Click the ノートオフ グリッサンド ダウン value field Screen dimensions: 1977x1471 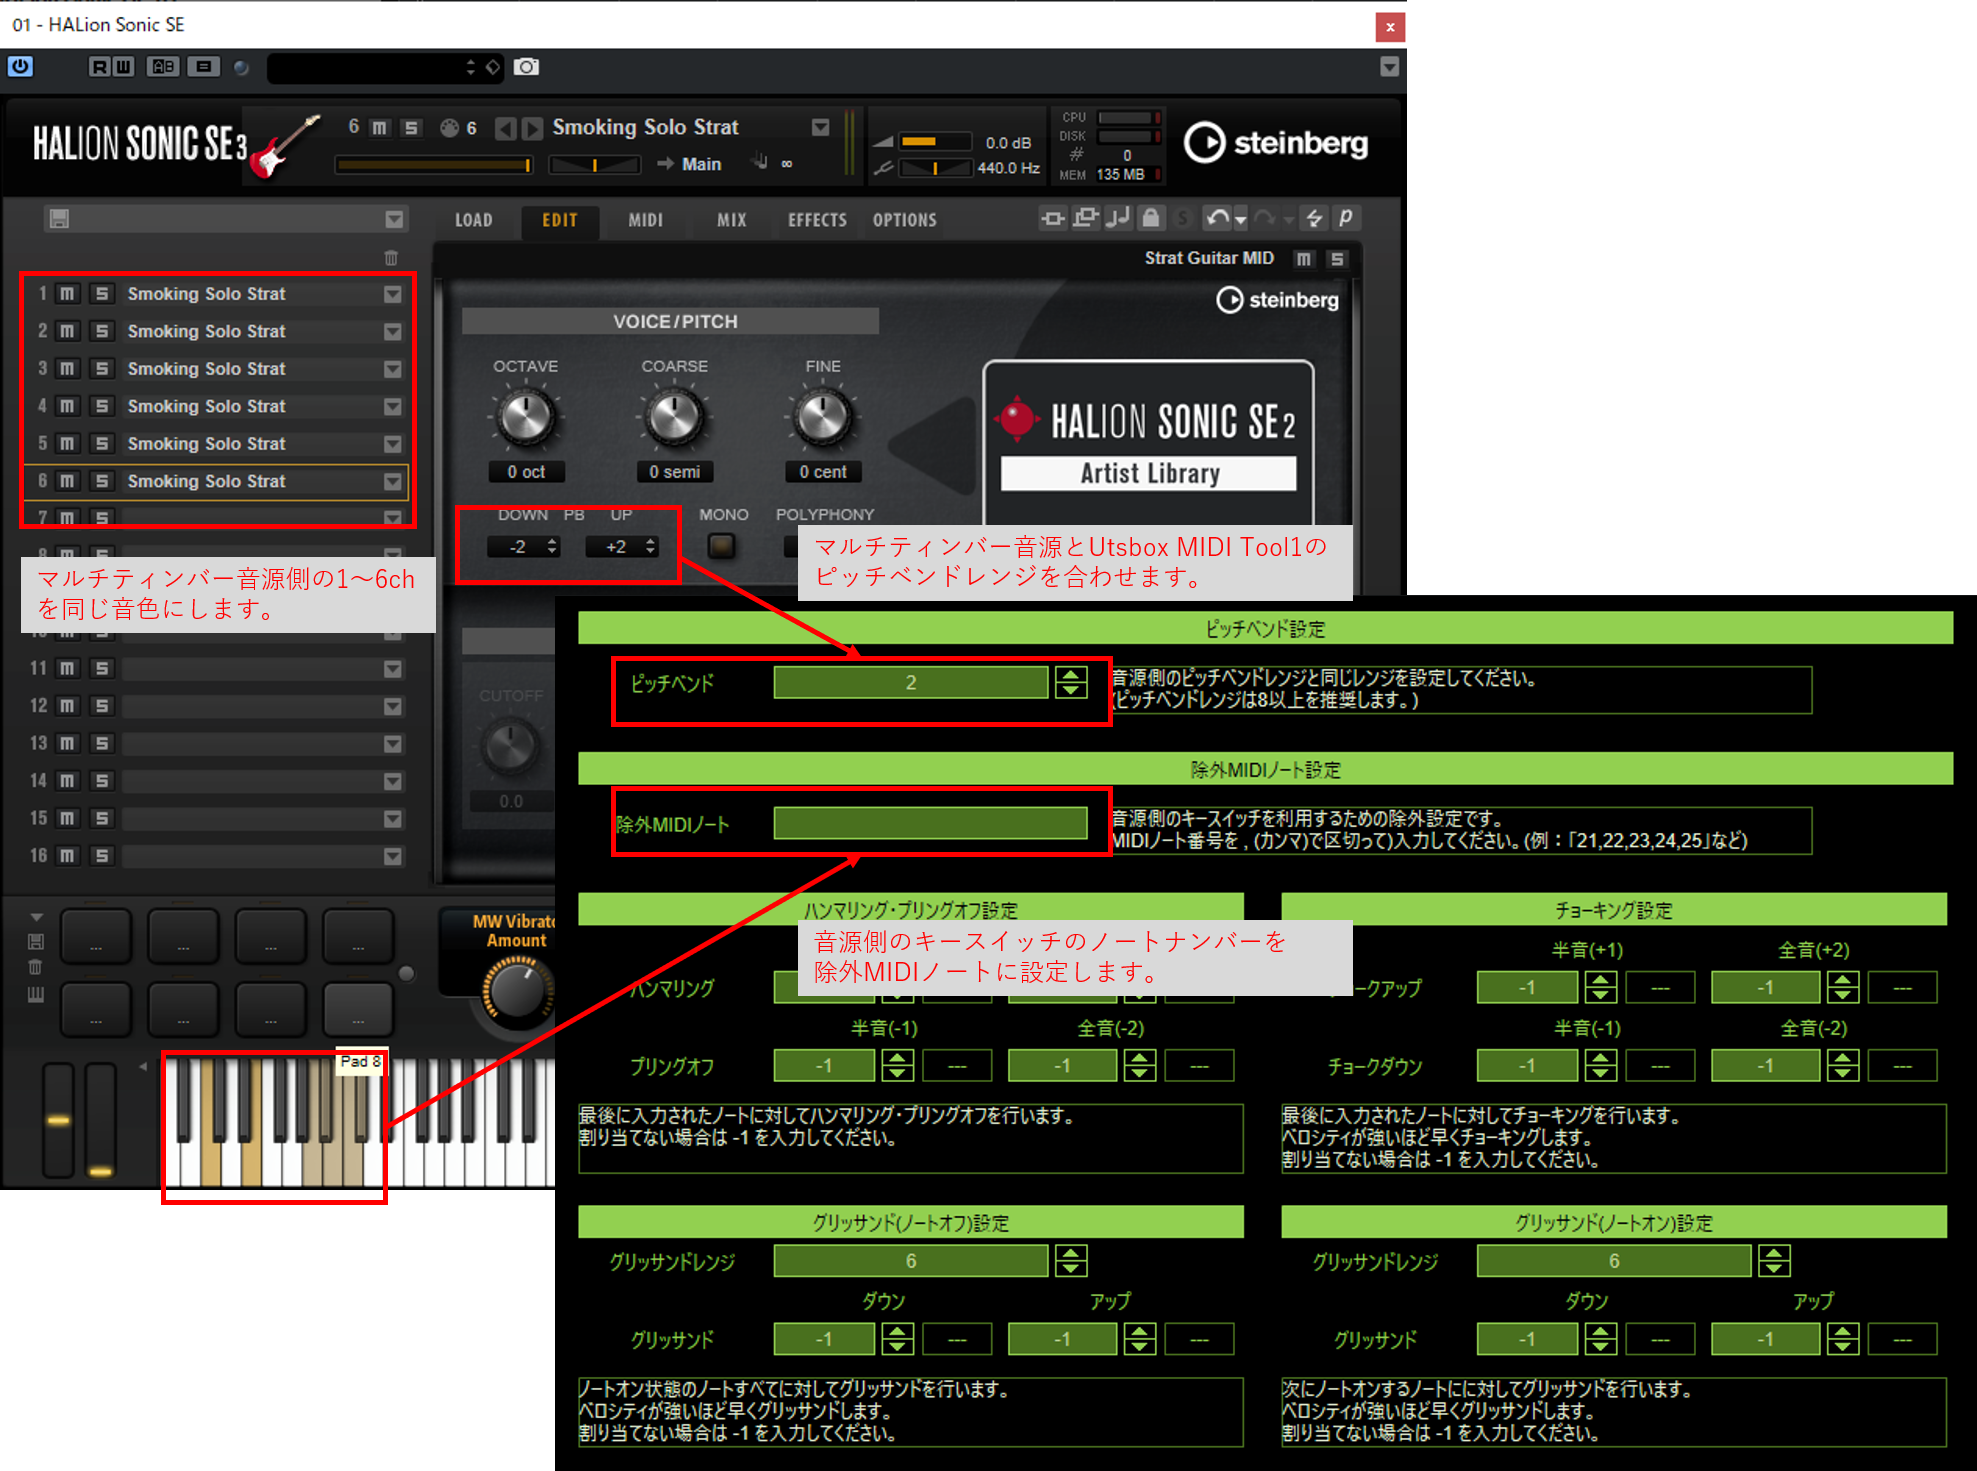824,1339
